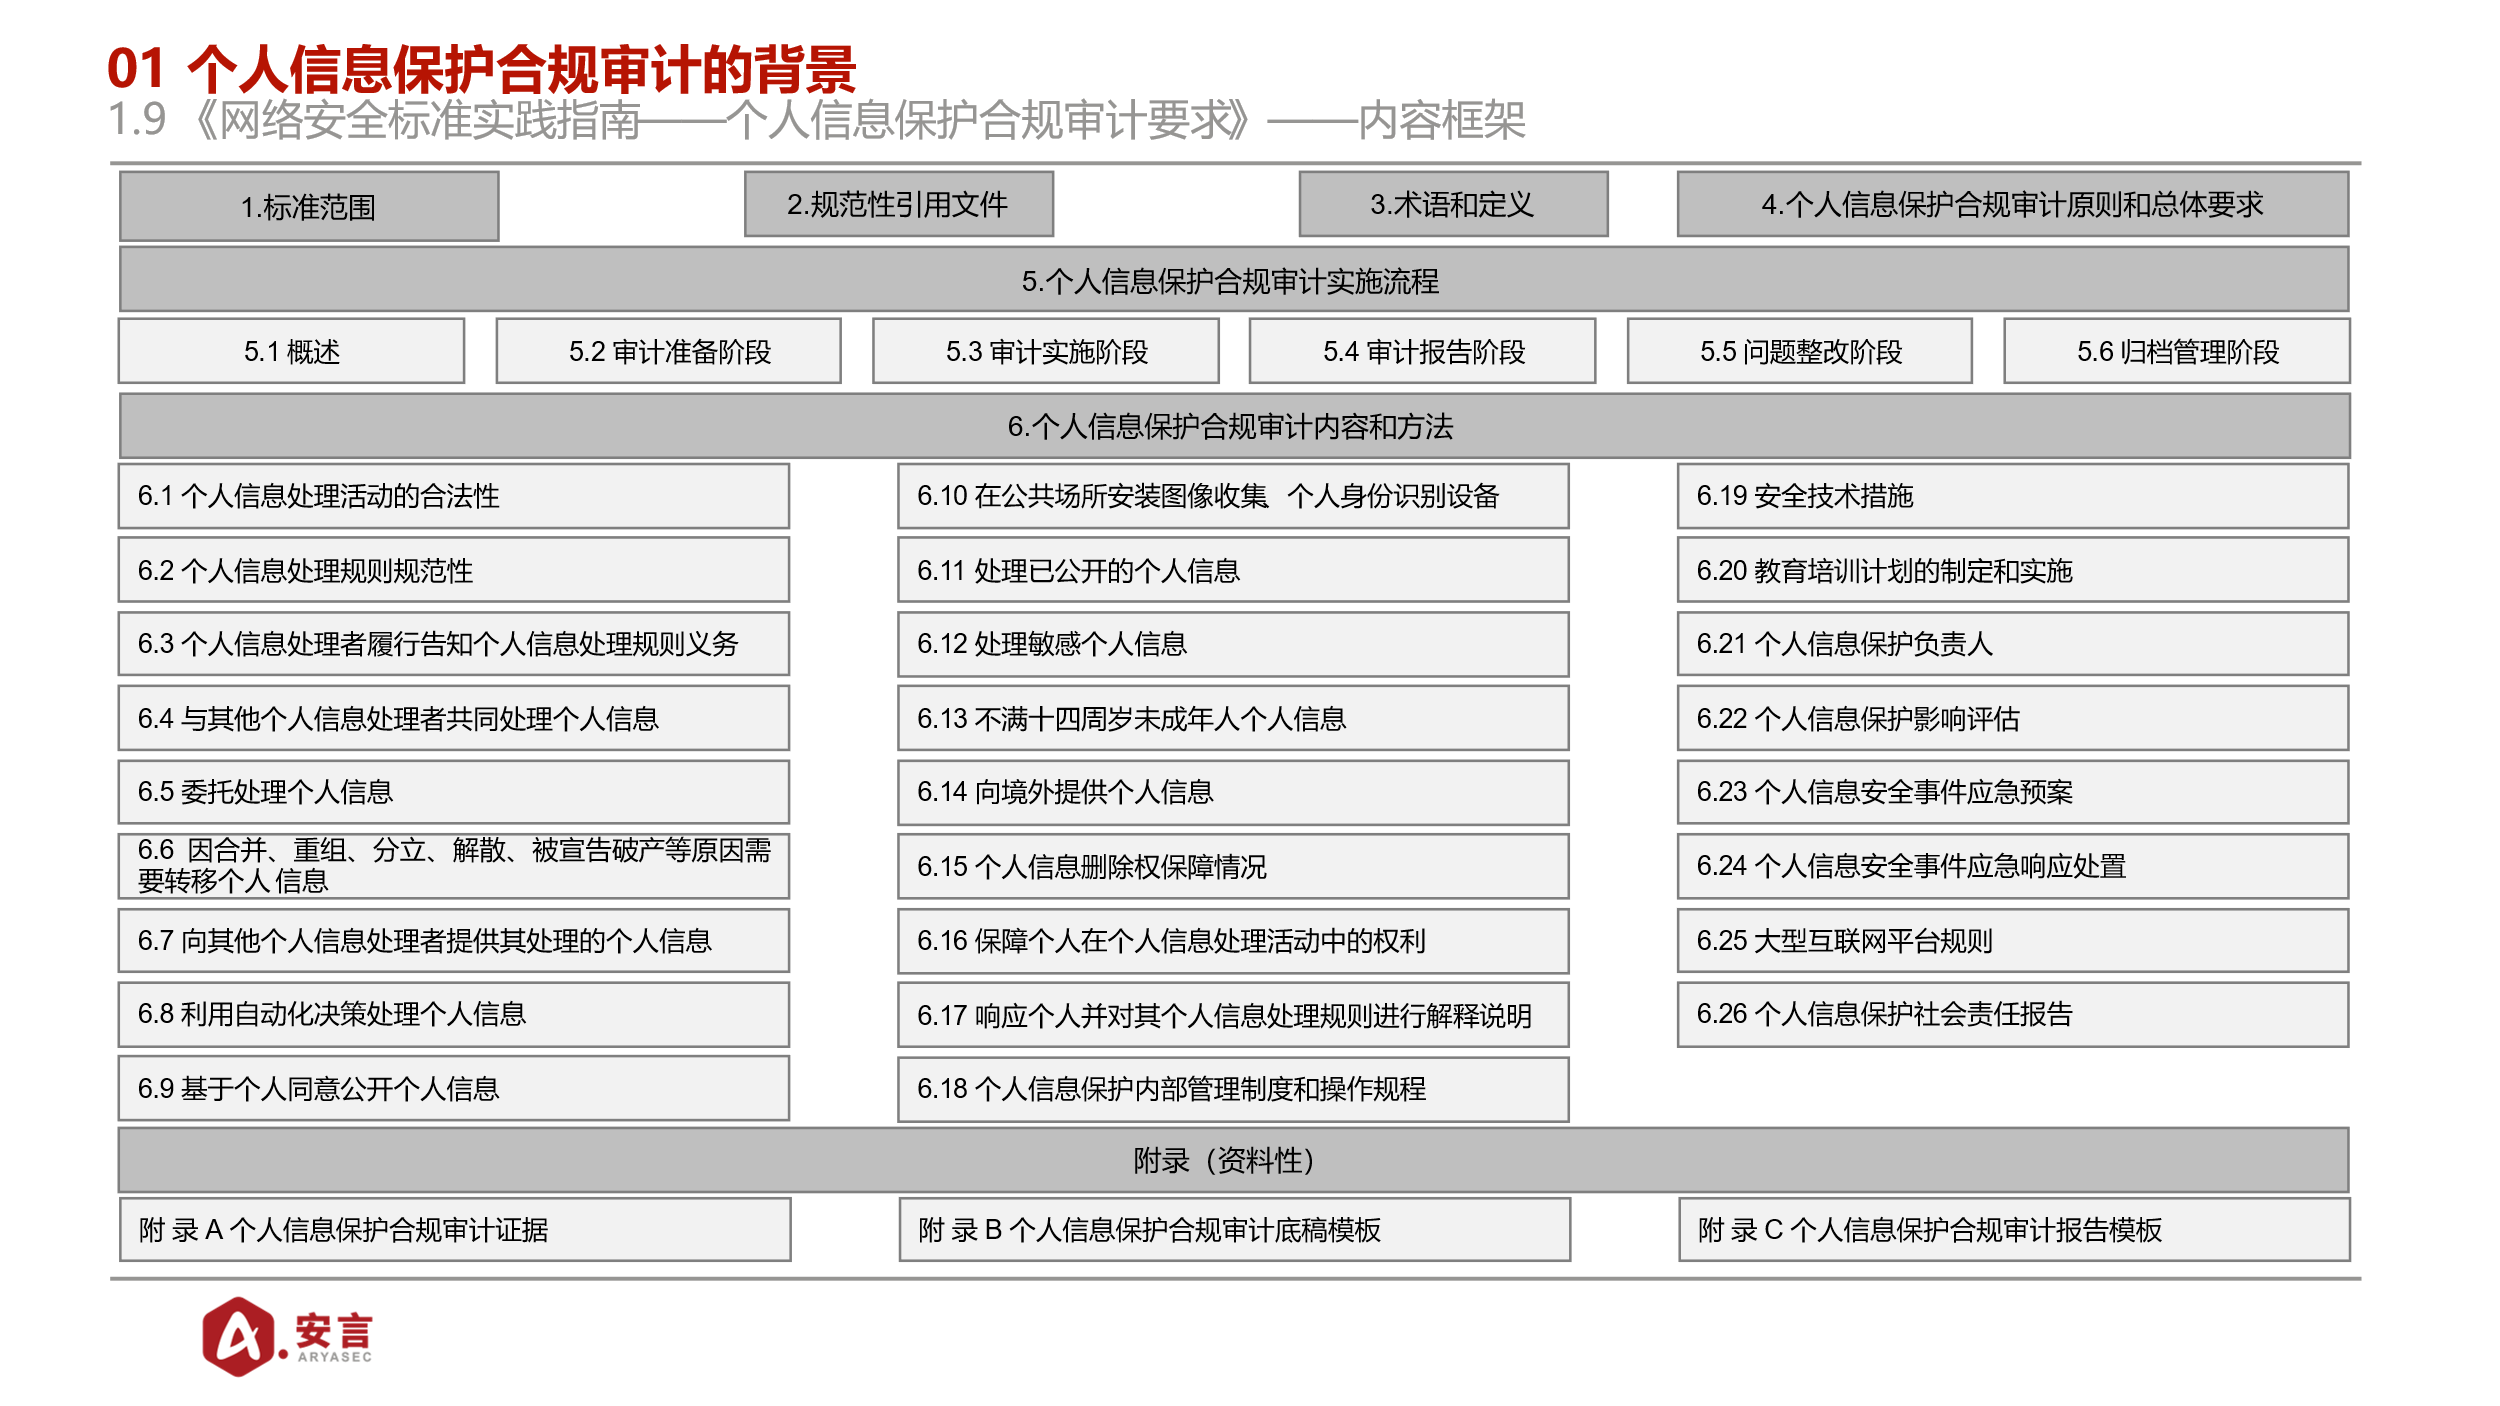Select the 3.术语和定义 box

pyautogui.click(x=1453, y=204)
